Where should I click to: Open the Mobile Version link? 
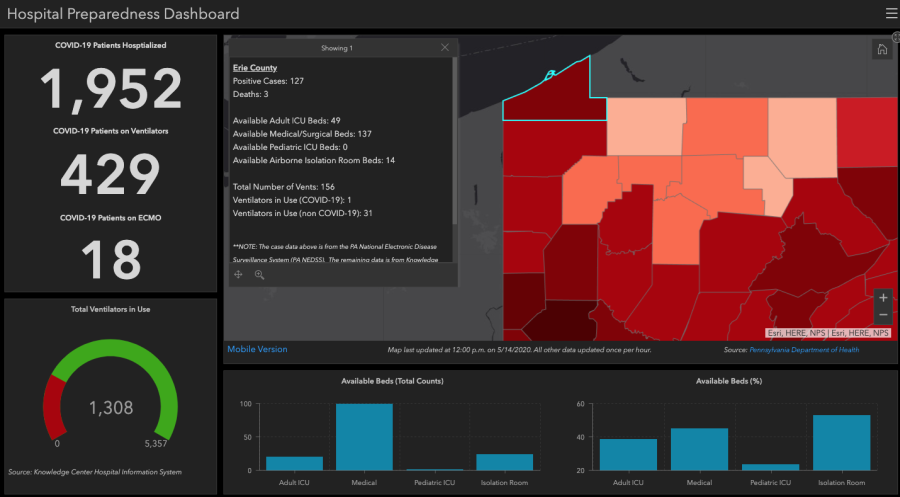click(257, 349)
